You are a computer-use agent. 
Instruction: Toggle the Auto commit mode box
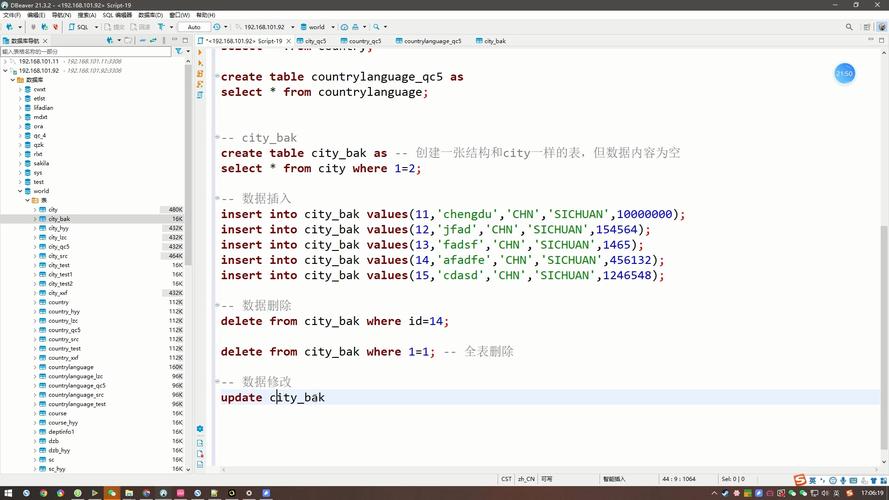tap(194, 27)
